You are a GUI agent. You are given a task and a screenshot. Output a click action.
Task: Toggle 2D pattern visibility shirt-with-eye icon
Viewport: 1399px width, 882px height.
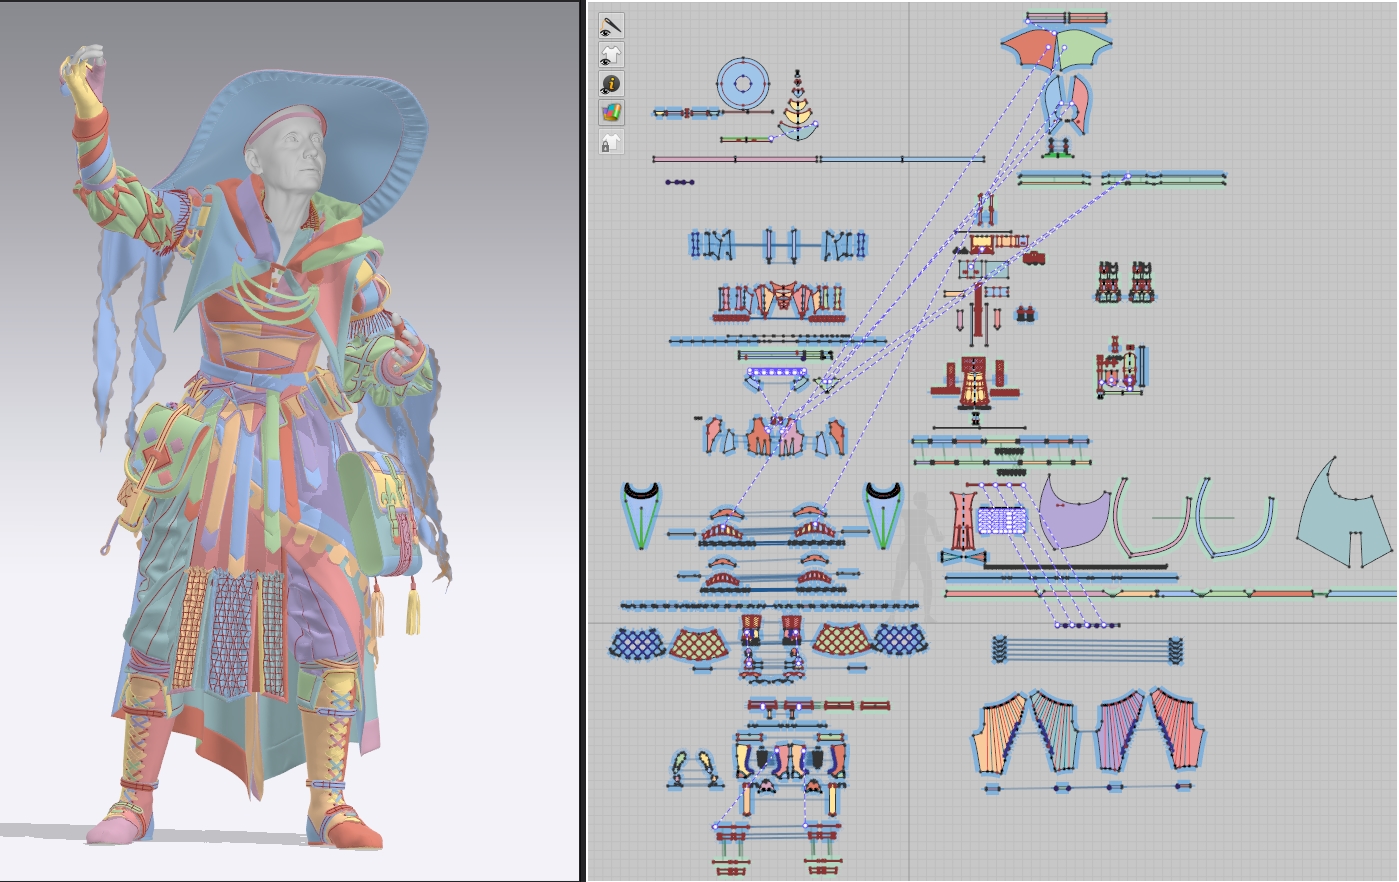tap(611, 54)
